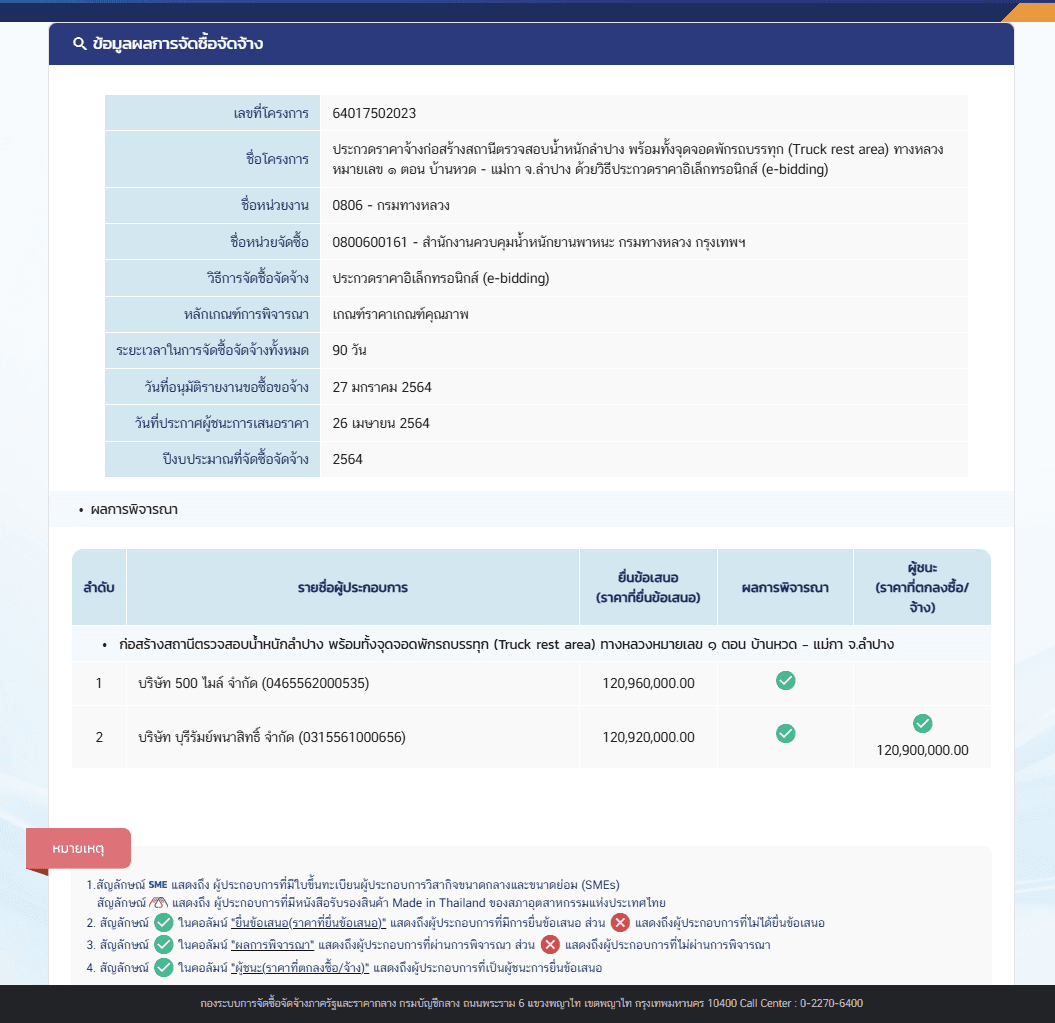Click label ชื่อหน่วยจัดซื้อ
This screenshot has width=1055, height=1023.
click(x=270, y=242)
